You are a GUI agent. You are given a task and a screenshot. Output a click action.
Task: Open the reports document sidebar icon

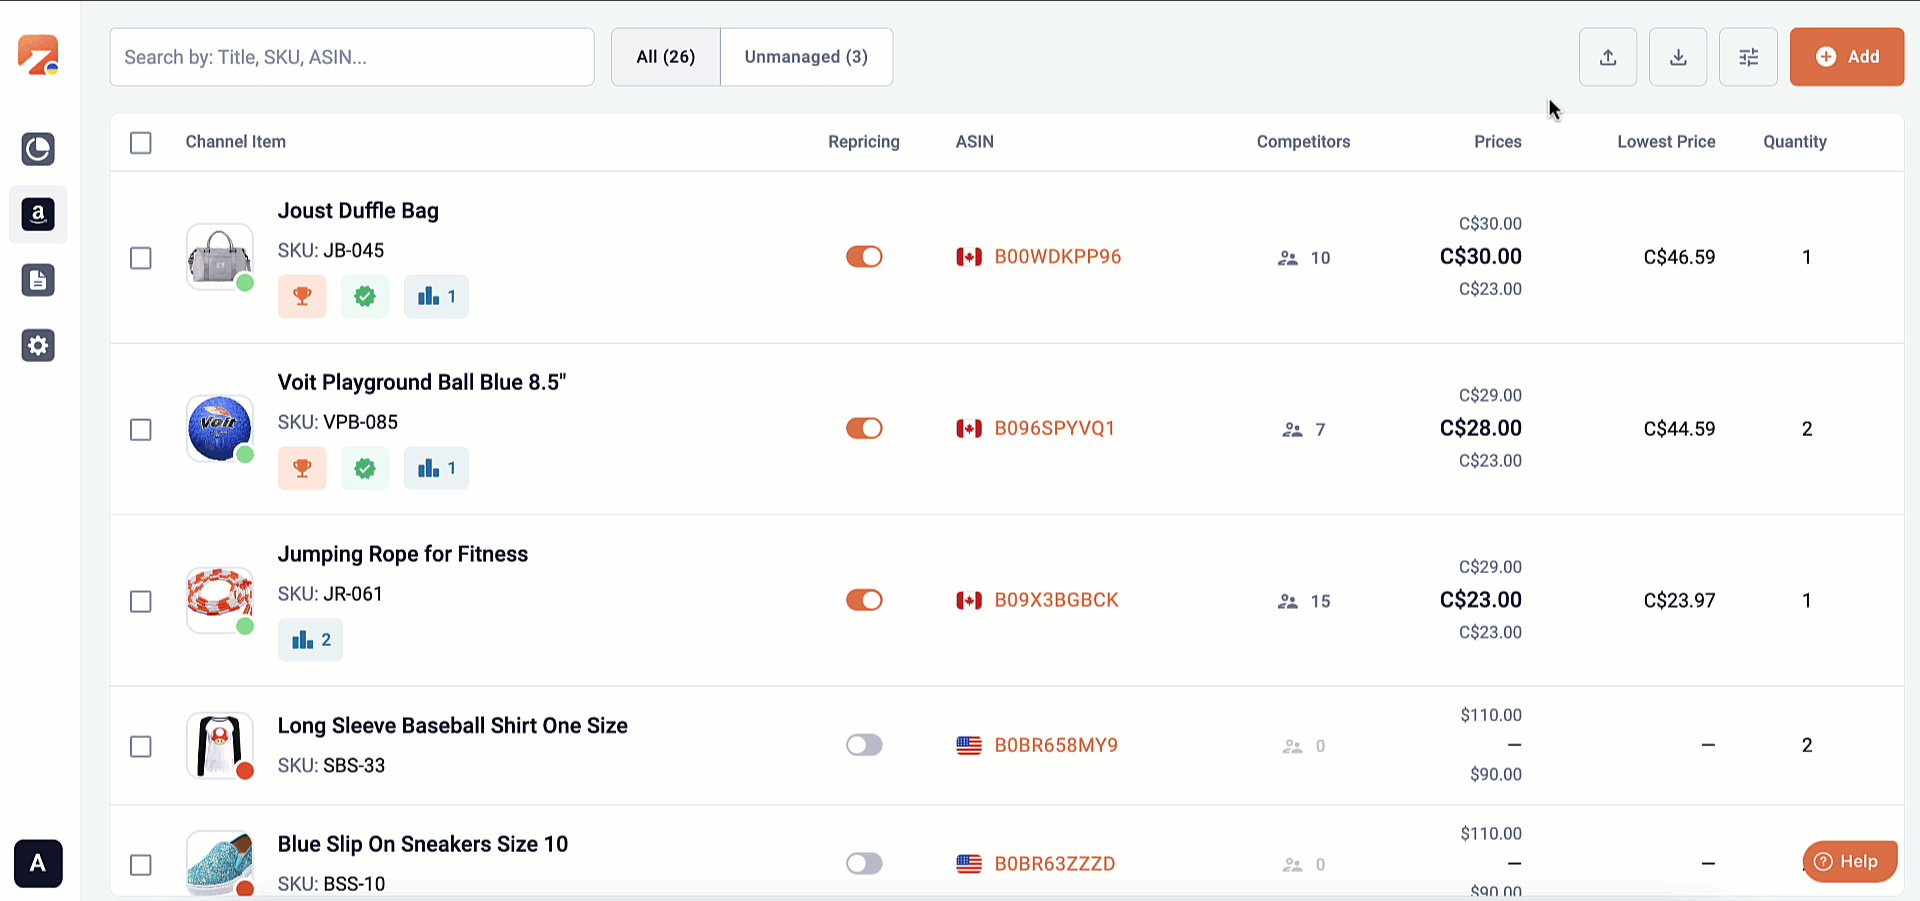pyautogui.click(x=38, y=280)
